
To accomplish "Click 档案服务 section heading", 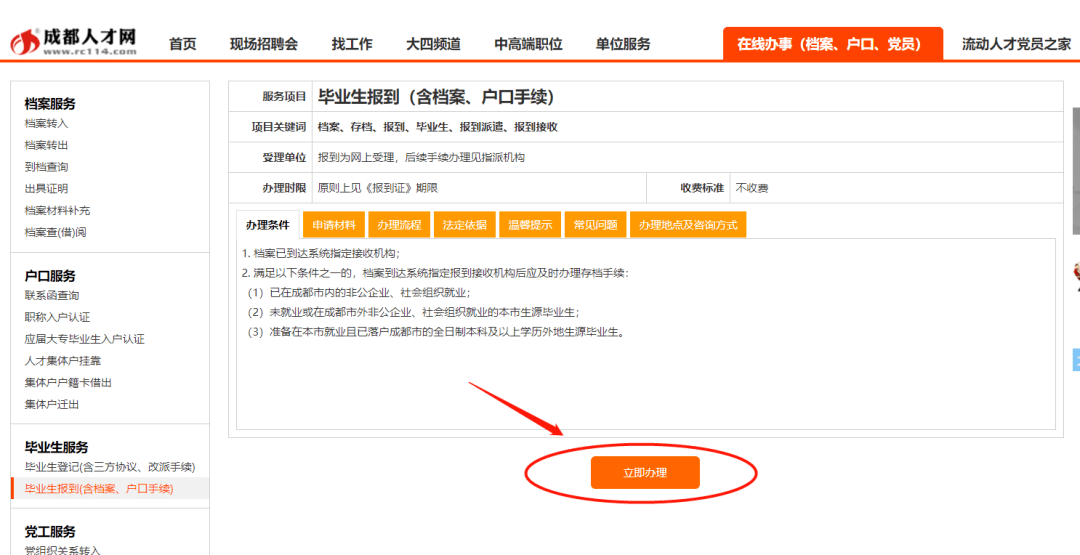I will click(50, 104).
